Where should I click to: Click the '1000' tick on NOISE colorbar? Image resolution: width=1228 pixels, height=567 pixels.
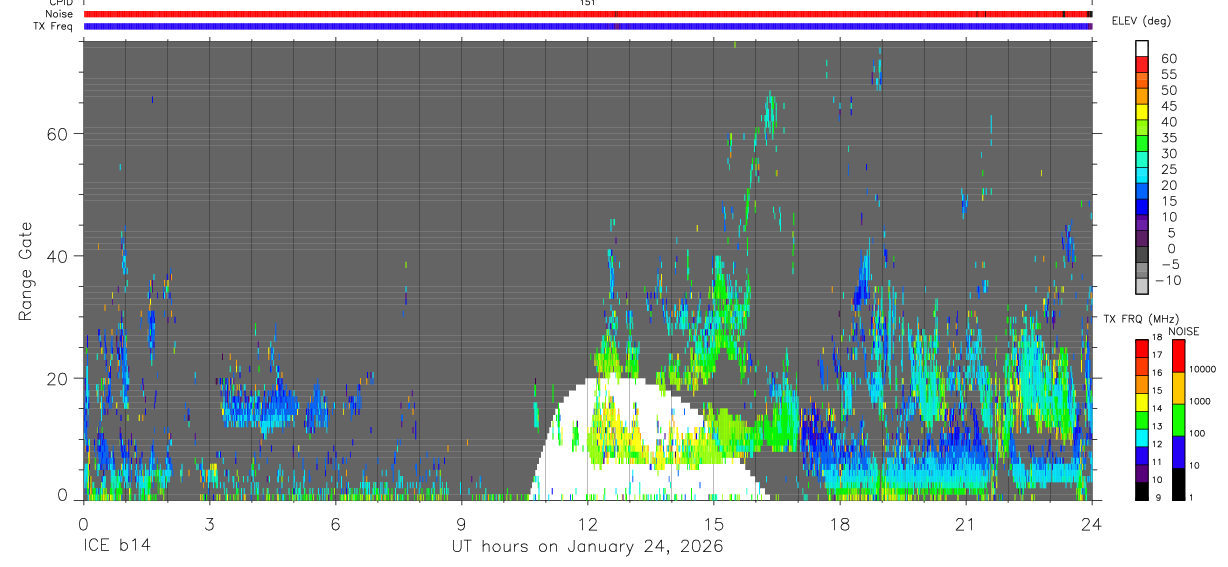click(x=1199, y=402)
